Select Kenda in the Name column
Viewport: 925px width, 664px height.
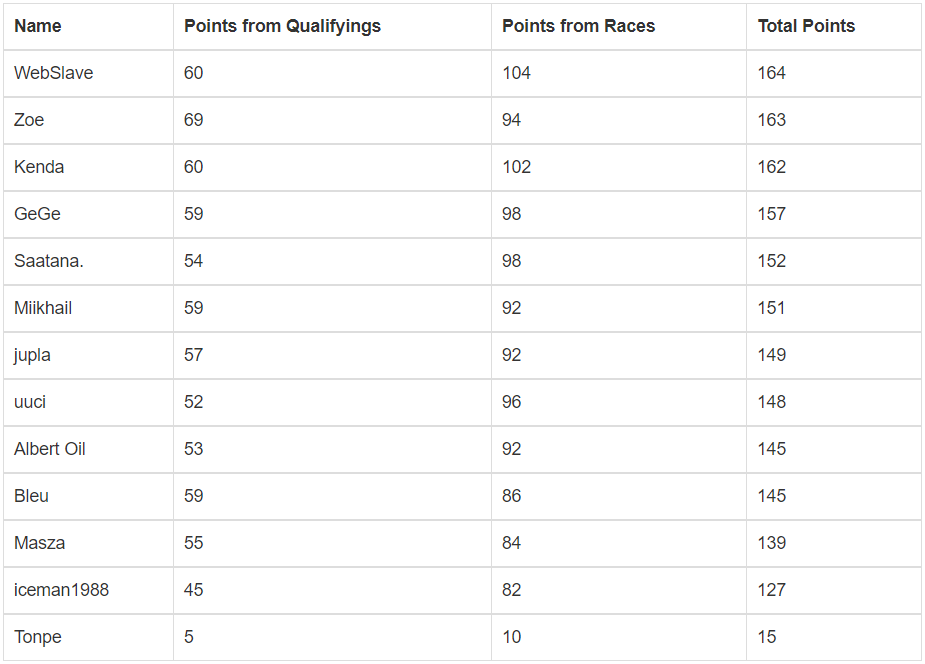pyautogui.click(x=39, y=167)
